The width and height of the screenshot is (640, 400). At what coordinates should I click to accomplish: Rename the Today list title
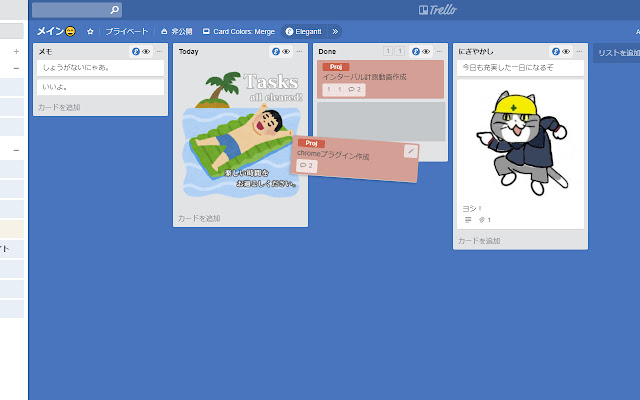pyautogui.click(x=189, y=51)
